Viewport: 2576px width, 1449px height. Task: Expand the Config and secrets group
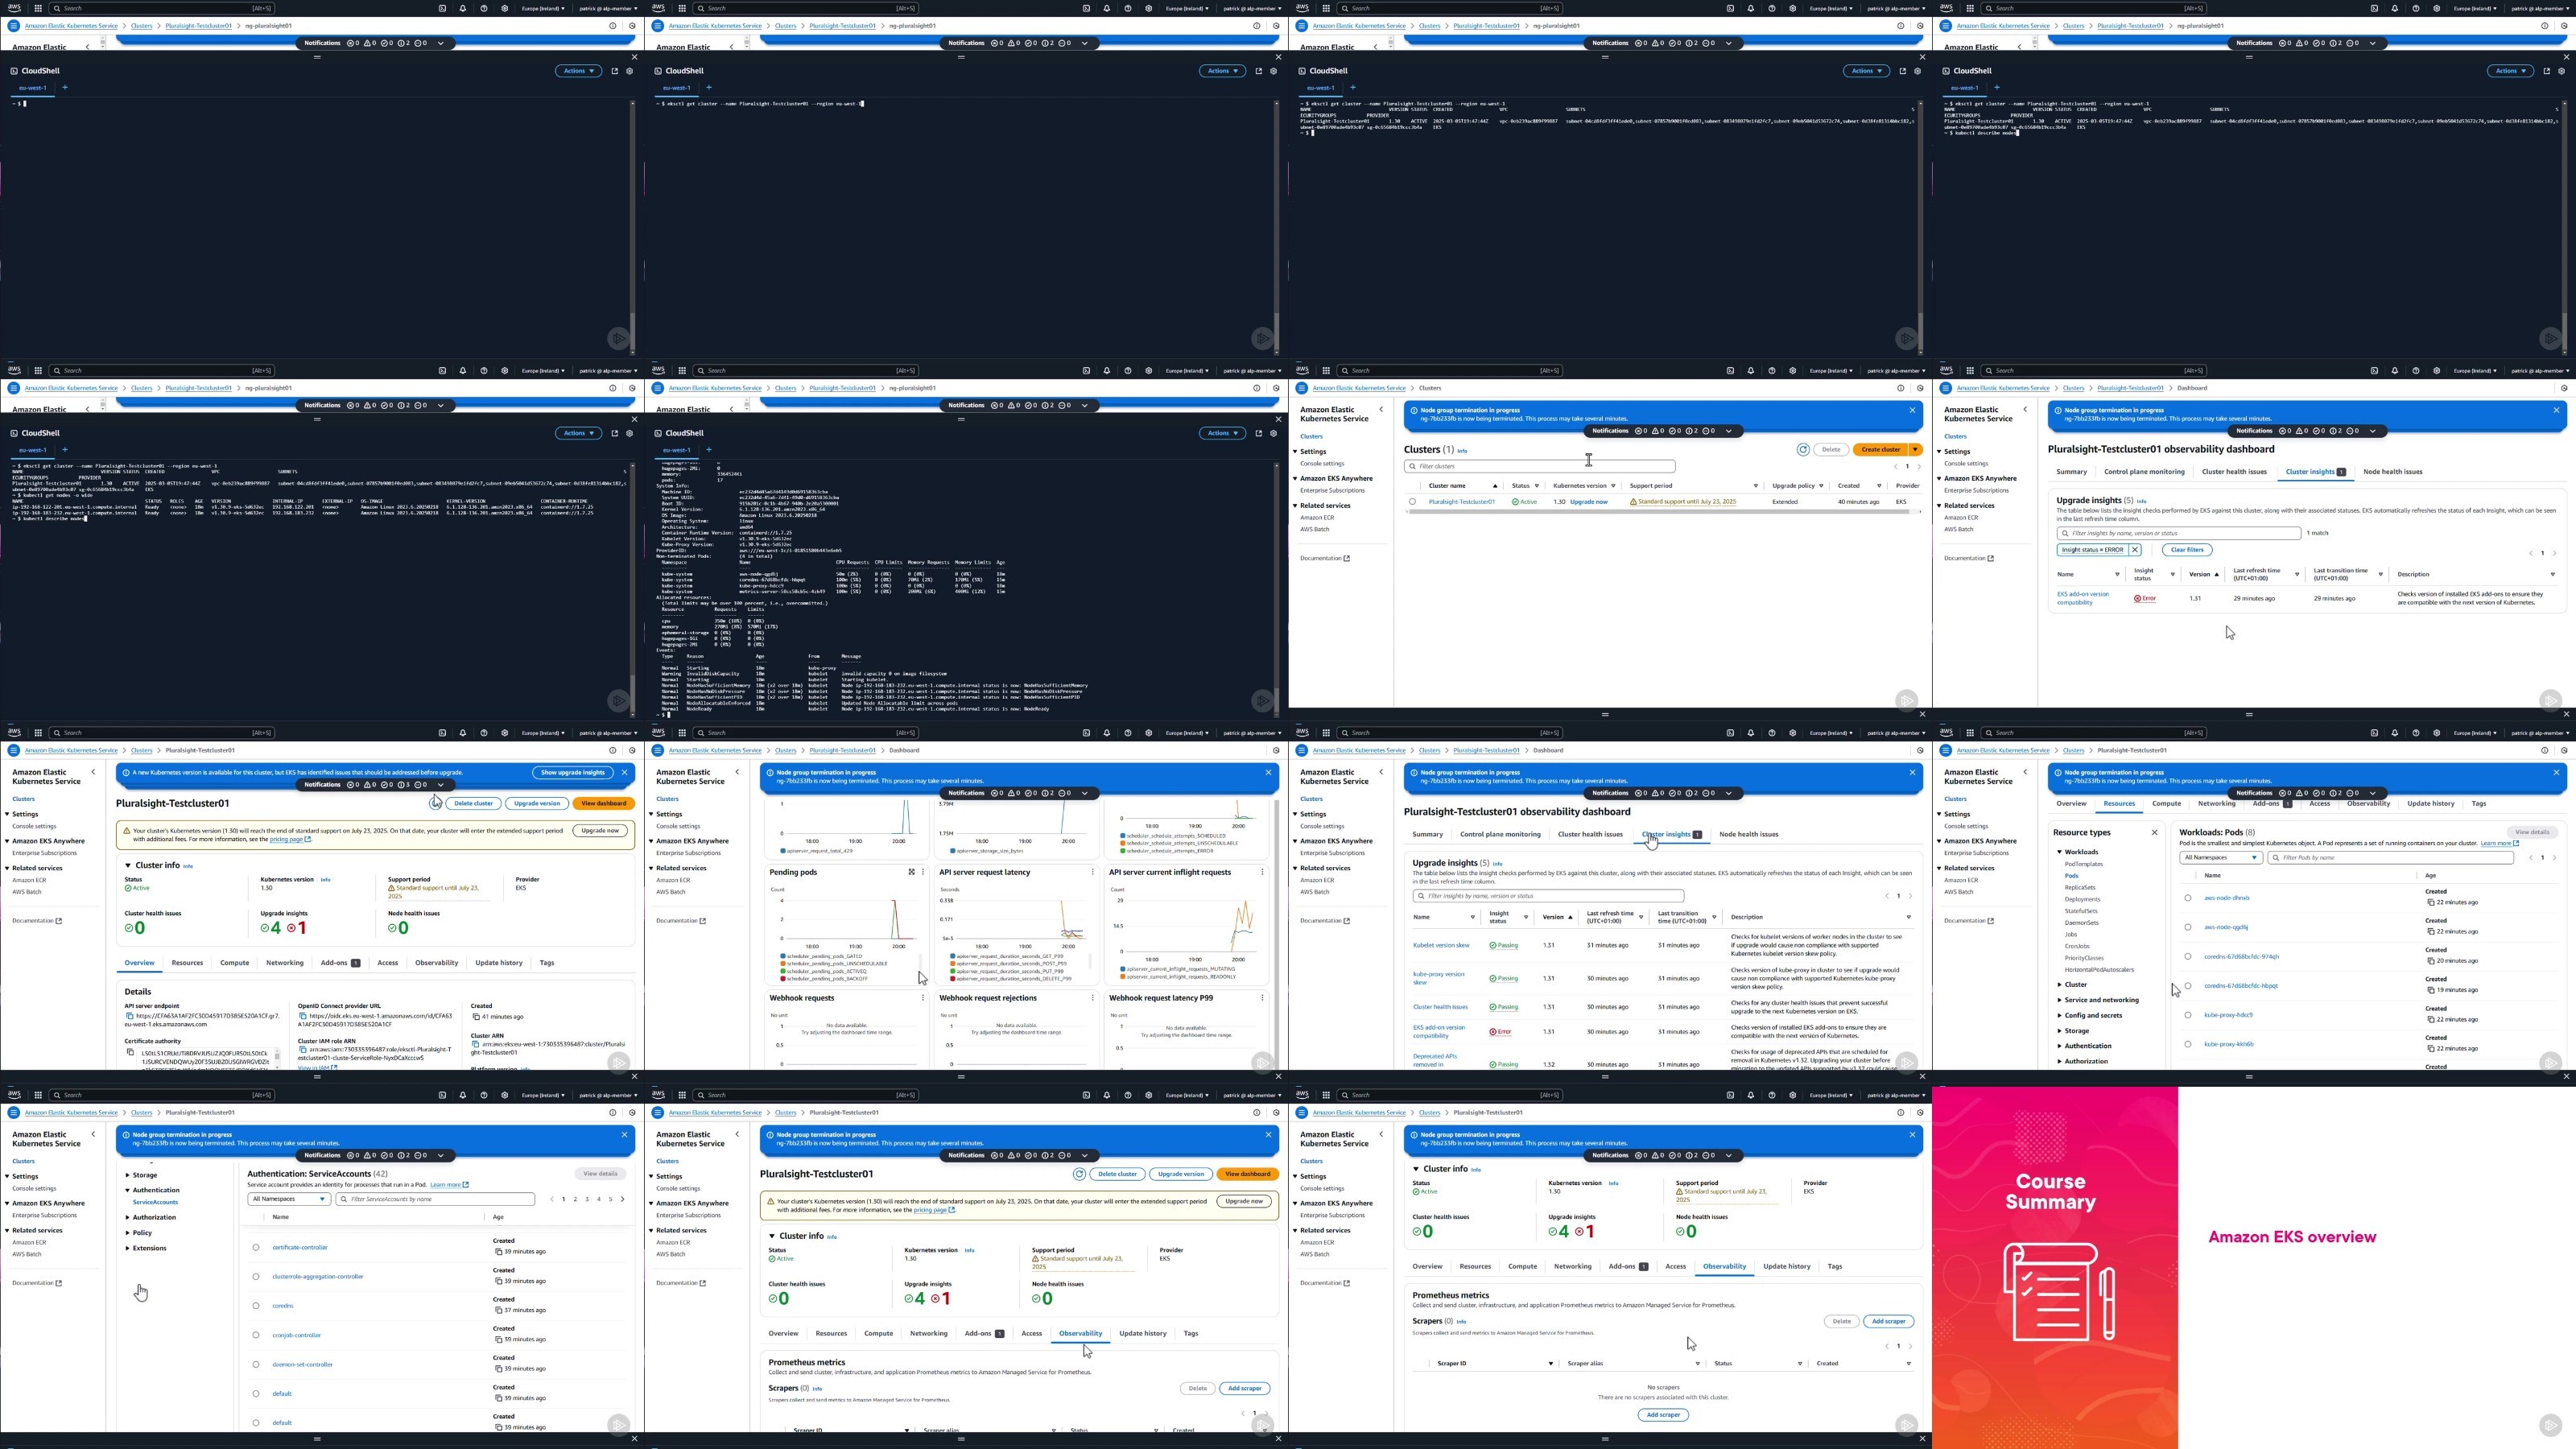[2060, 1016]
